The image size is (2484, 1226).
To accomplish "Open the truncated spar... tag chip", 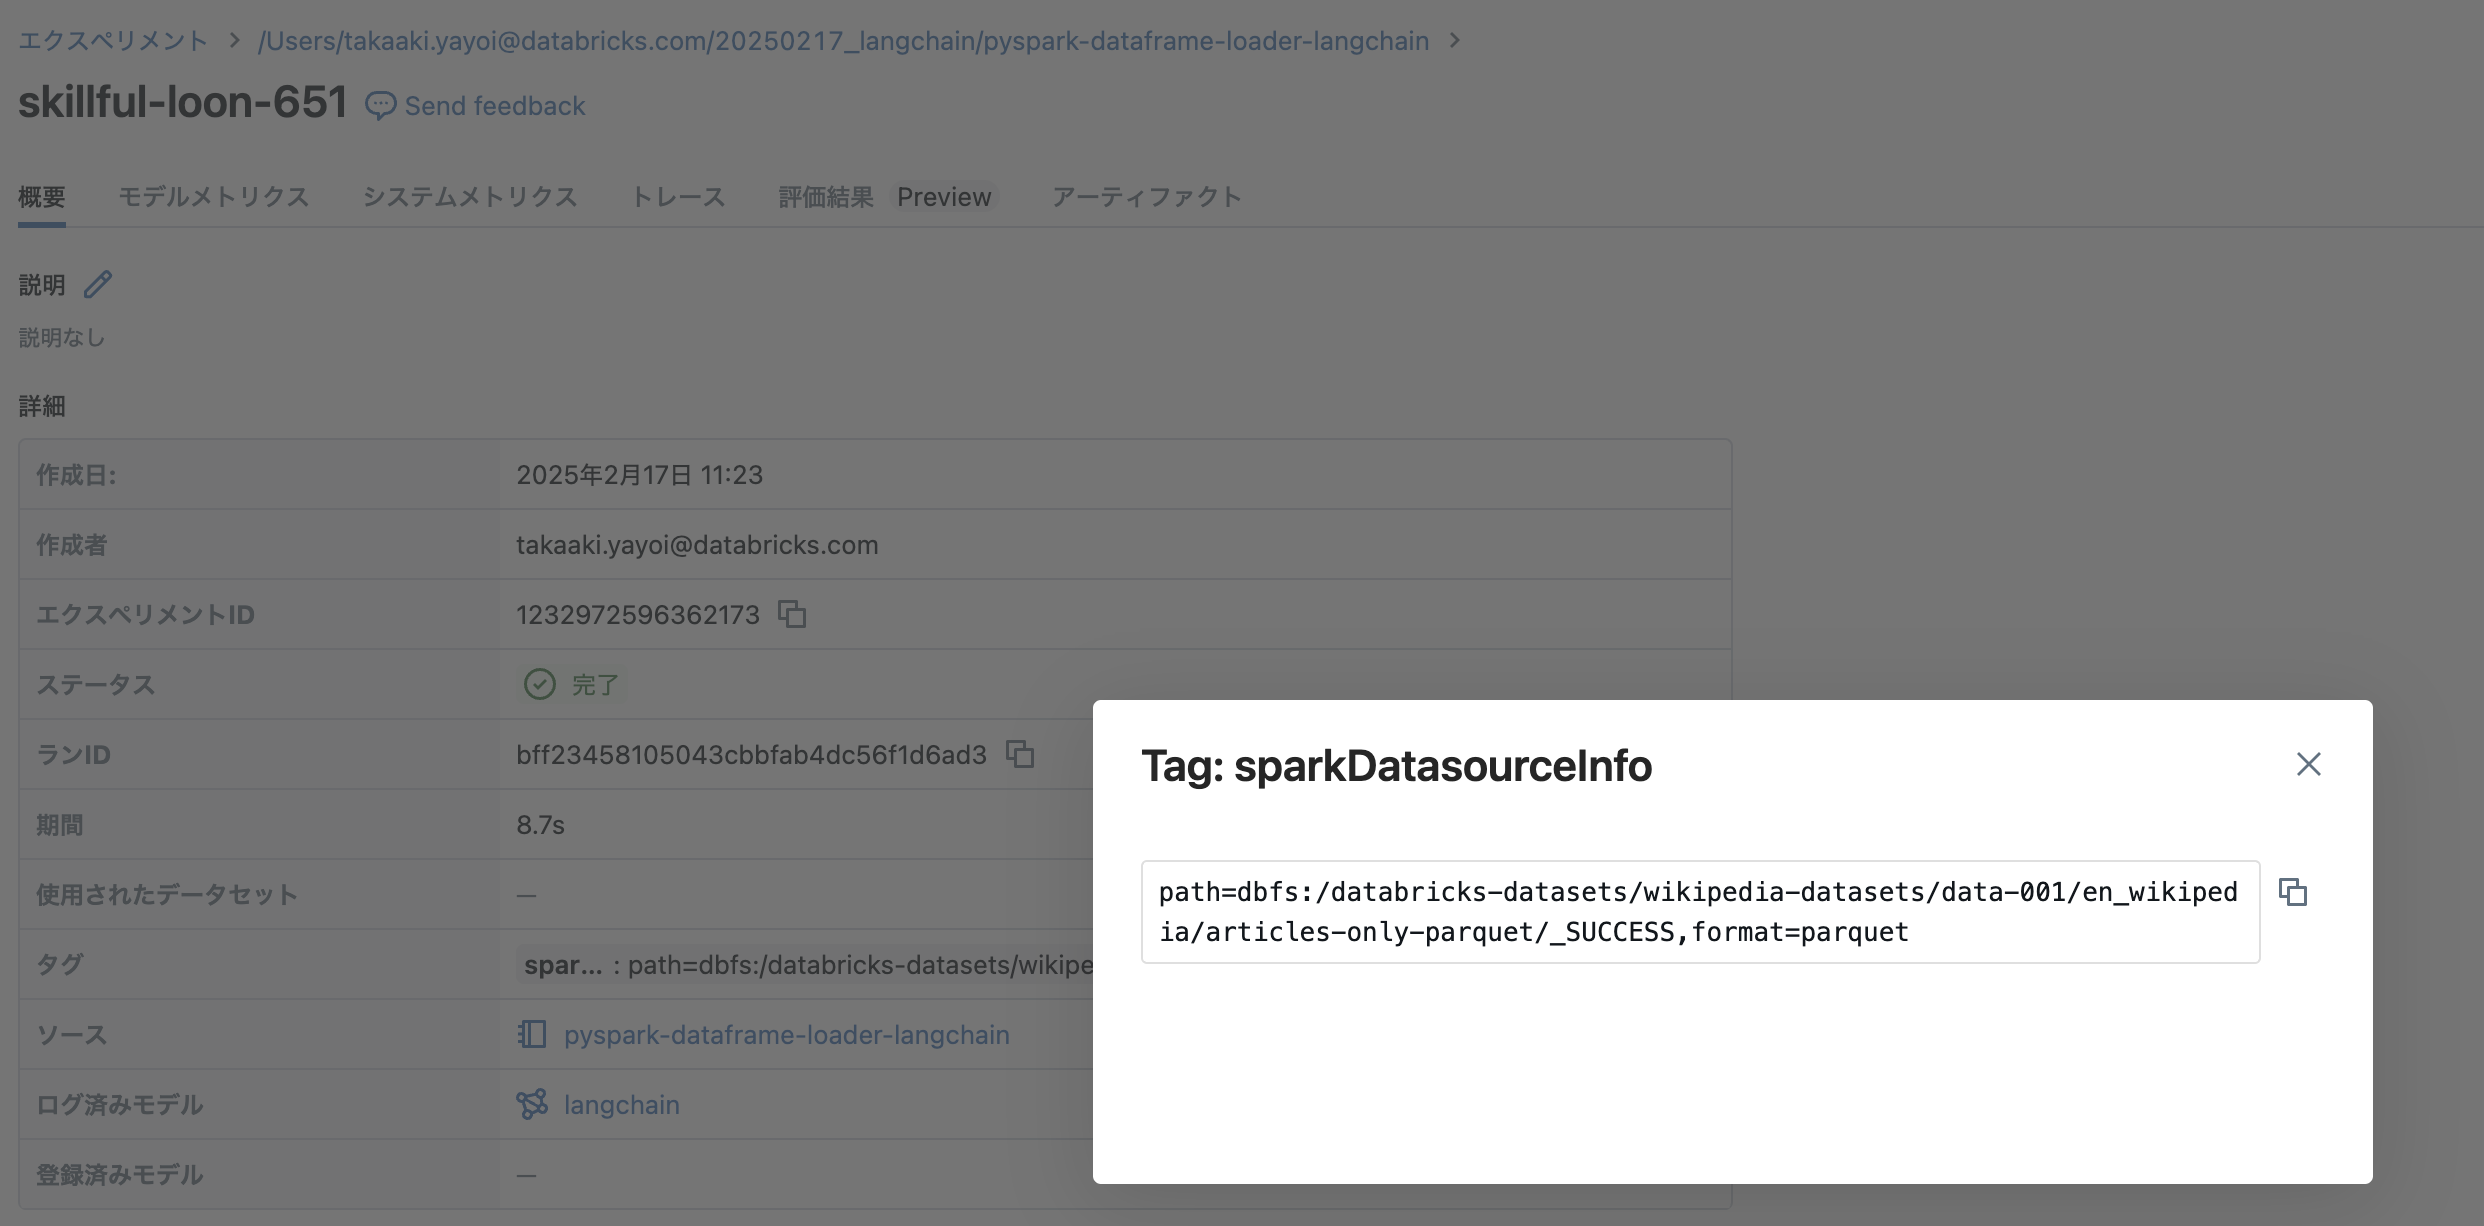I will (x=563, y=964).
